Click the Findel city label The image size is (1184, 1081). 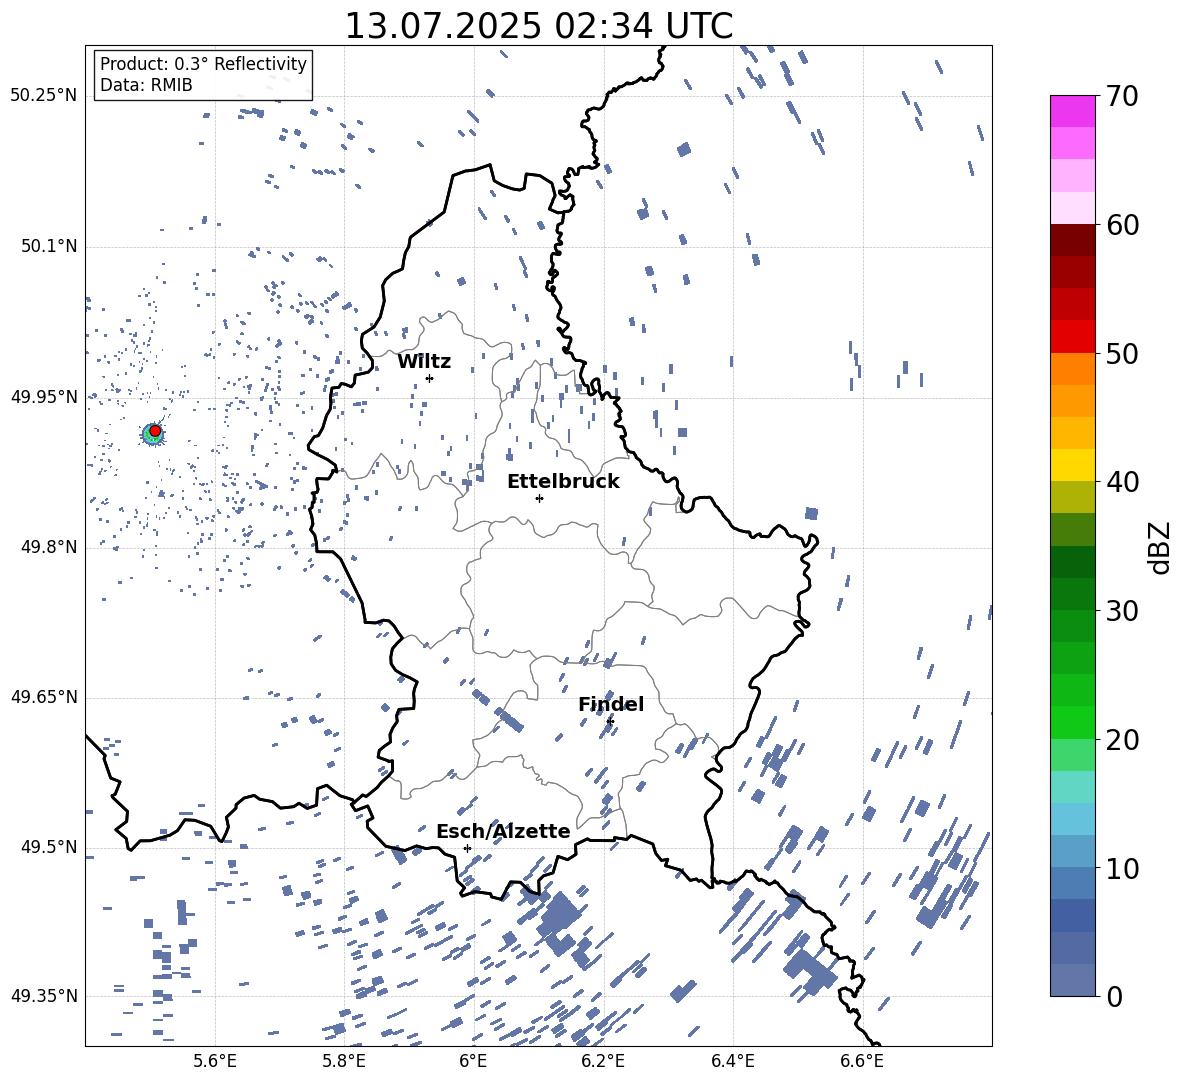(x=611, y=704)
